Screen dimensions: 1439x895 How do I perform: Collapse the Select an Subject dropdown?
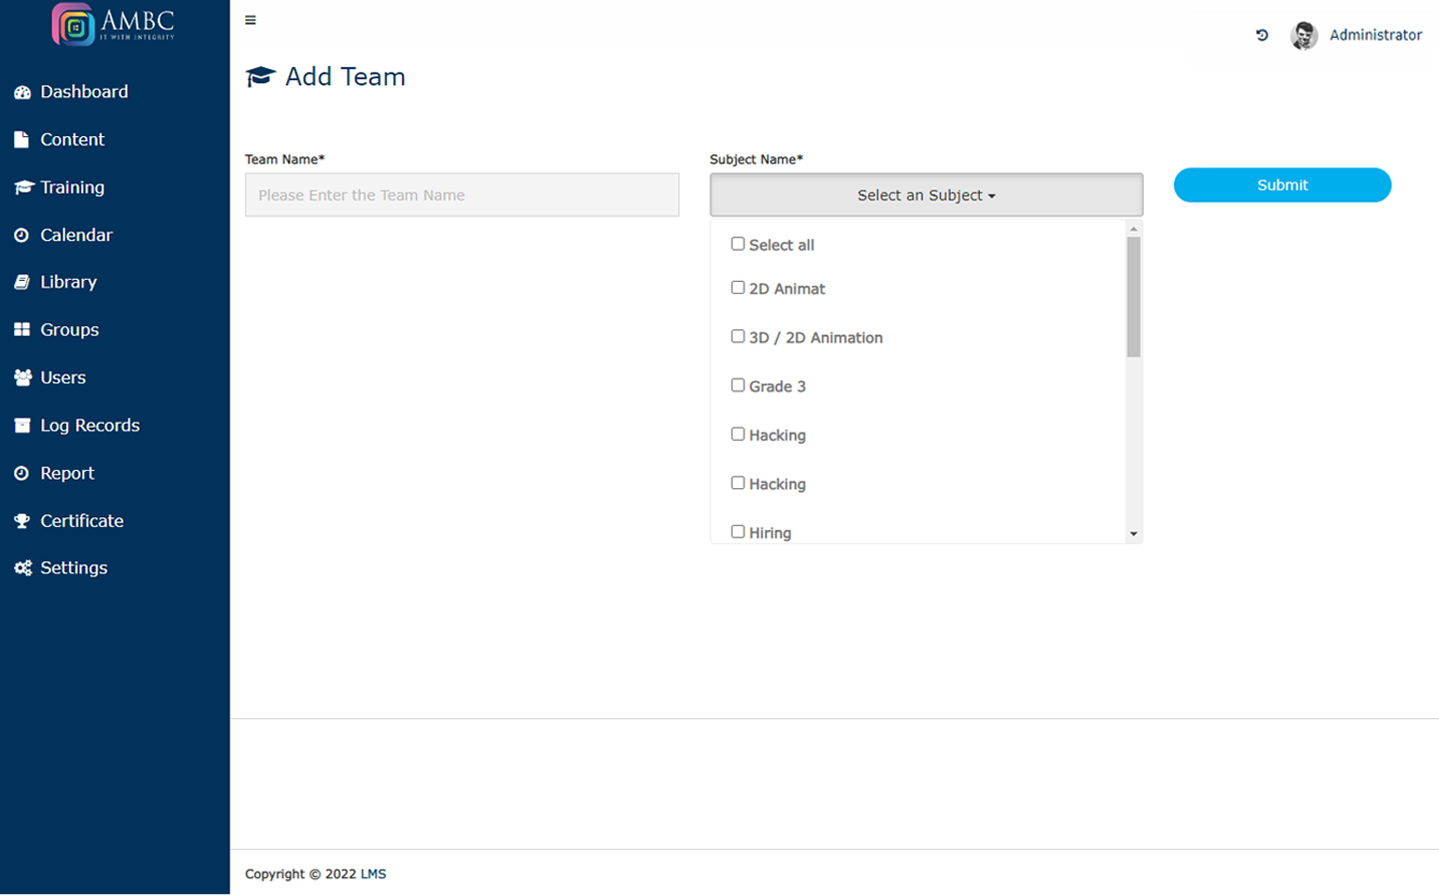926,195
